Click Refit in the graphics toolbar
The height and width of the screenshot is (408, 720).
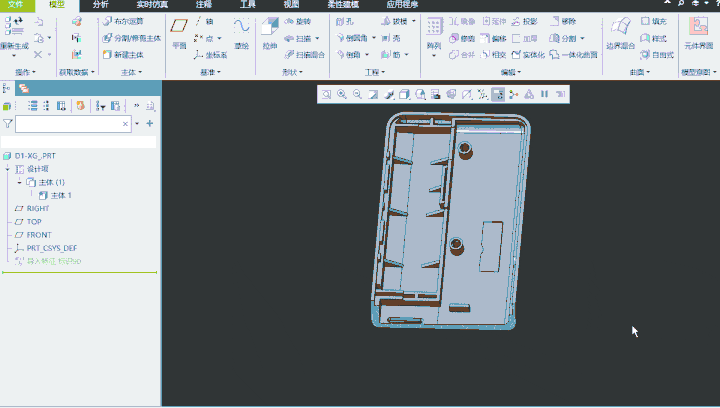pos(326,94)
